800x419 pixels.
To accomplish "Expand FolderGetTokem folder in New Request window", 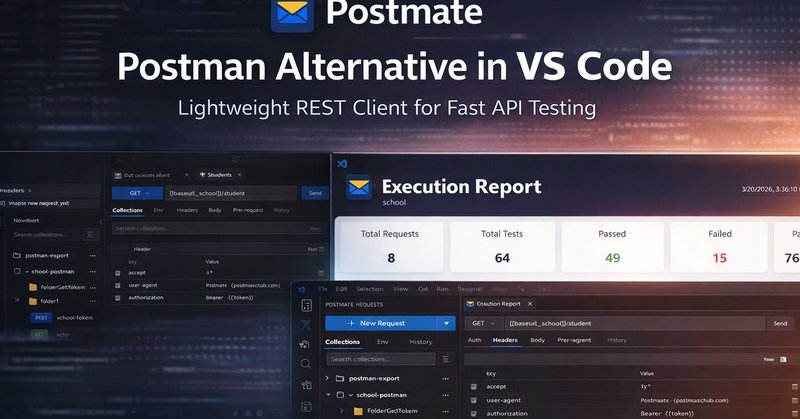I will tap(342, 410).
